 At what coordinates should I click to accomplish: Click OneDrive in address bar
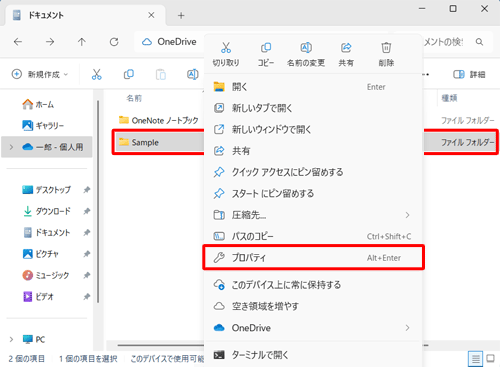[x=177, y=42]
